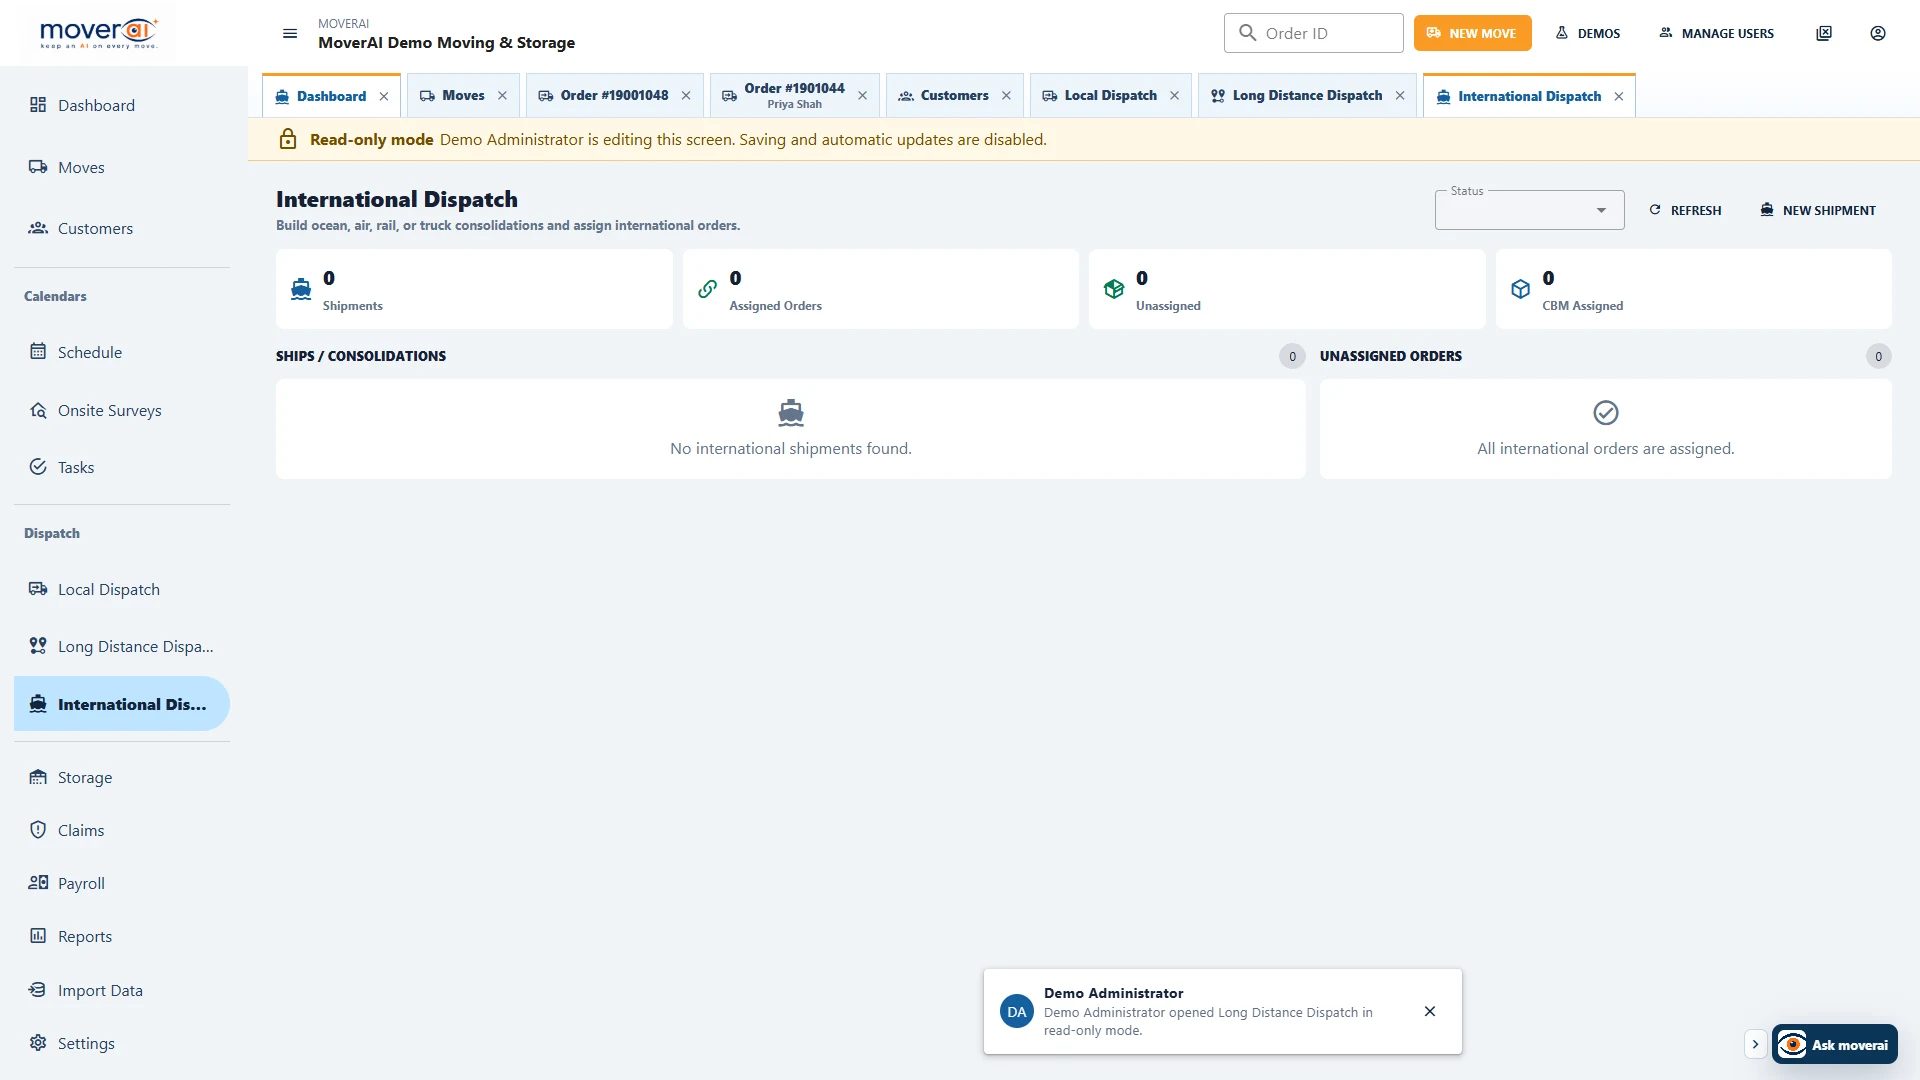Expand the Status dropdown filter
This screenshot has width=1920, height=1080.
tap(1529, 210)
